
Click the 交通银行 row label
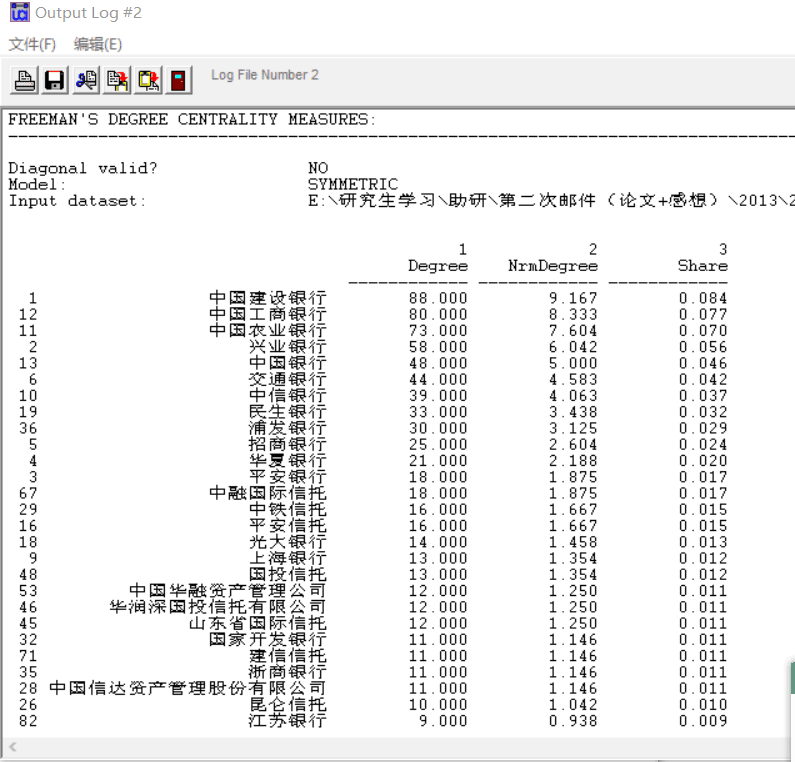pos(287,379)
